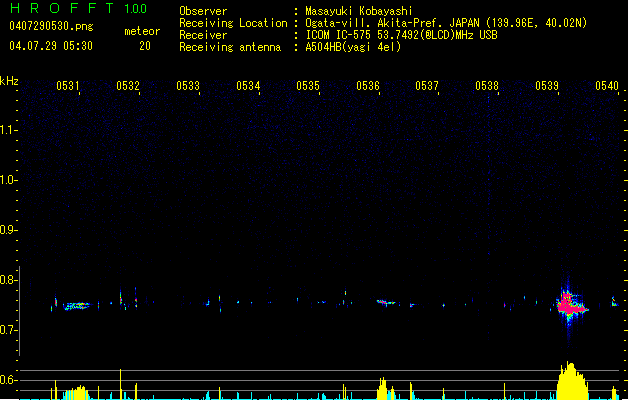This screenshot has height=400, width=629.
Task: Click the 0539 time marker
Action: [547, 86]
